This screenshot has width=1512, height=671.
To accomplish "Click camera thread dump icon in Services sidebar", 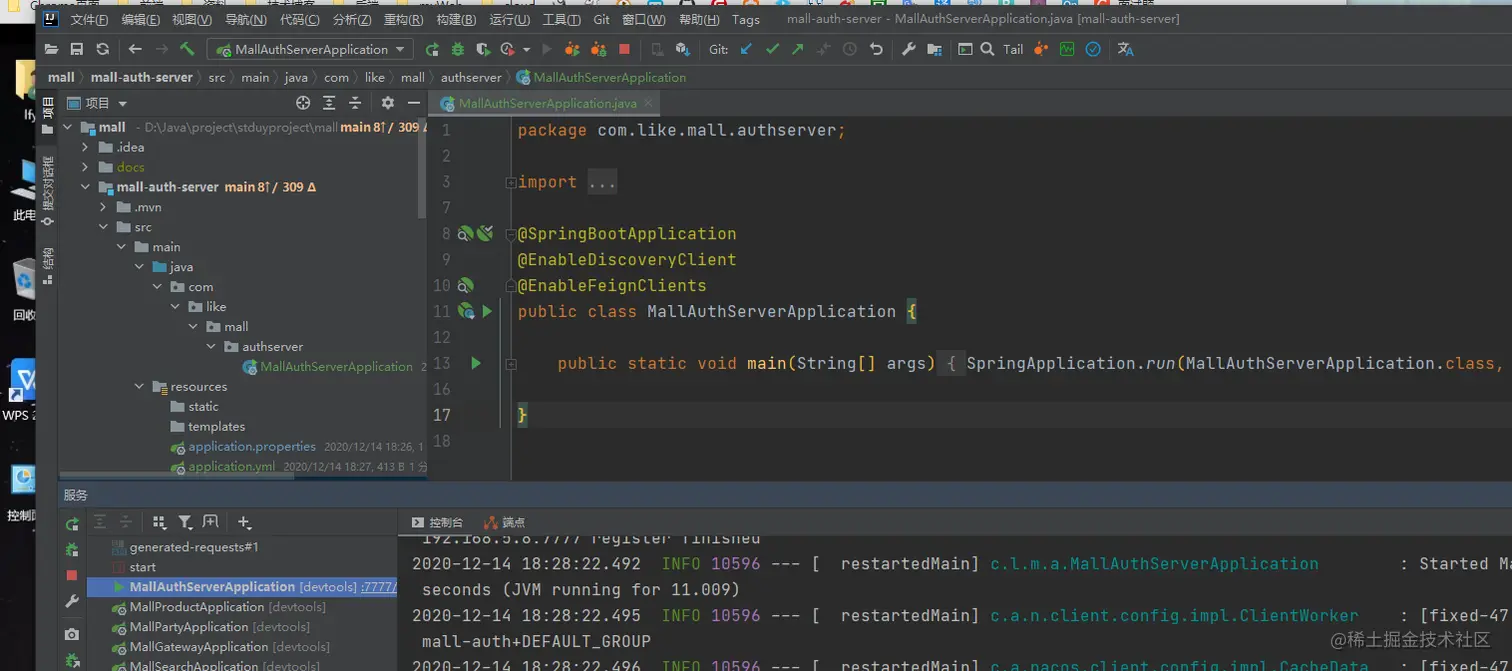I will click(x=72, y=634).
